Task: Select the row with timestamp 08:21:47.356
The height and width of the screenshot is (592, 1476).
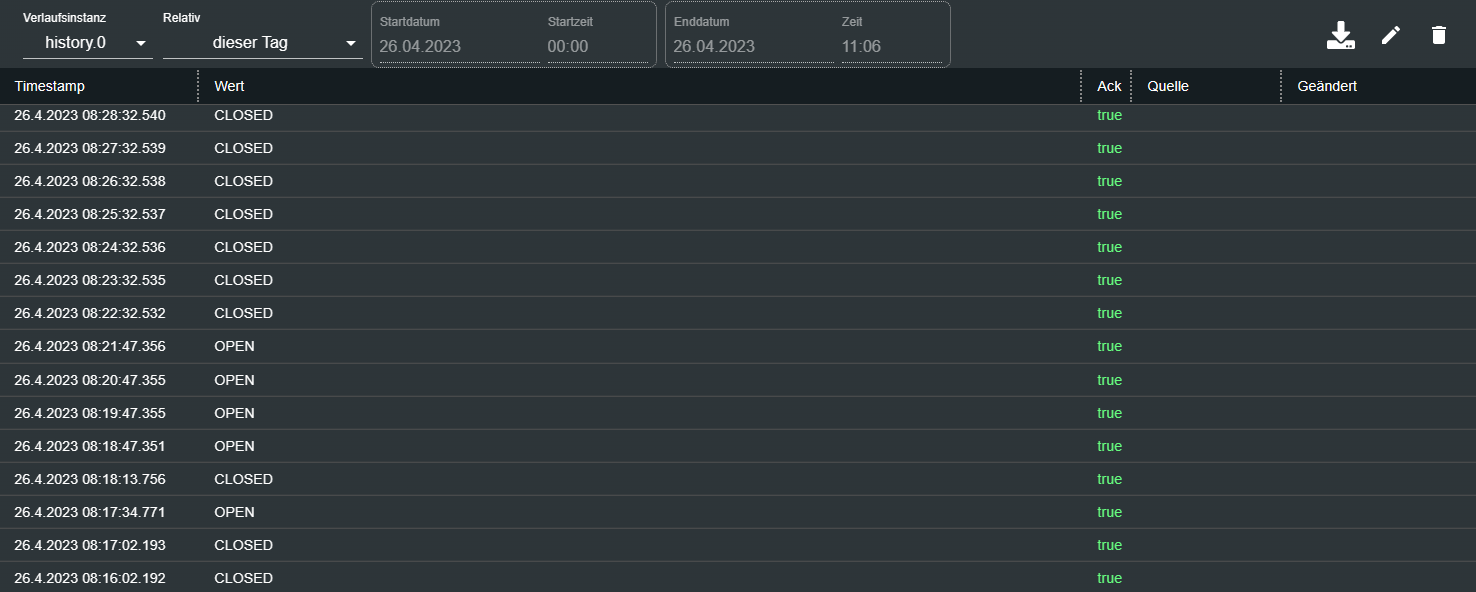Action: [90, 346]
